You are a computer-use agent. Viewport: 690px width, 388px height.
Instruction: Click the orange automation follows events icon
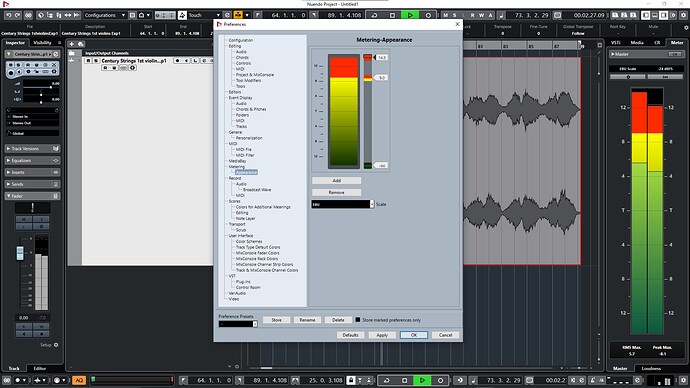click(x=238, y=15)
